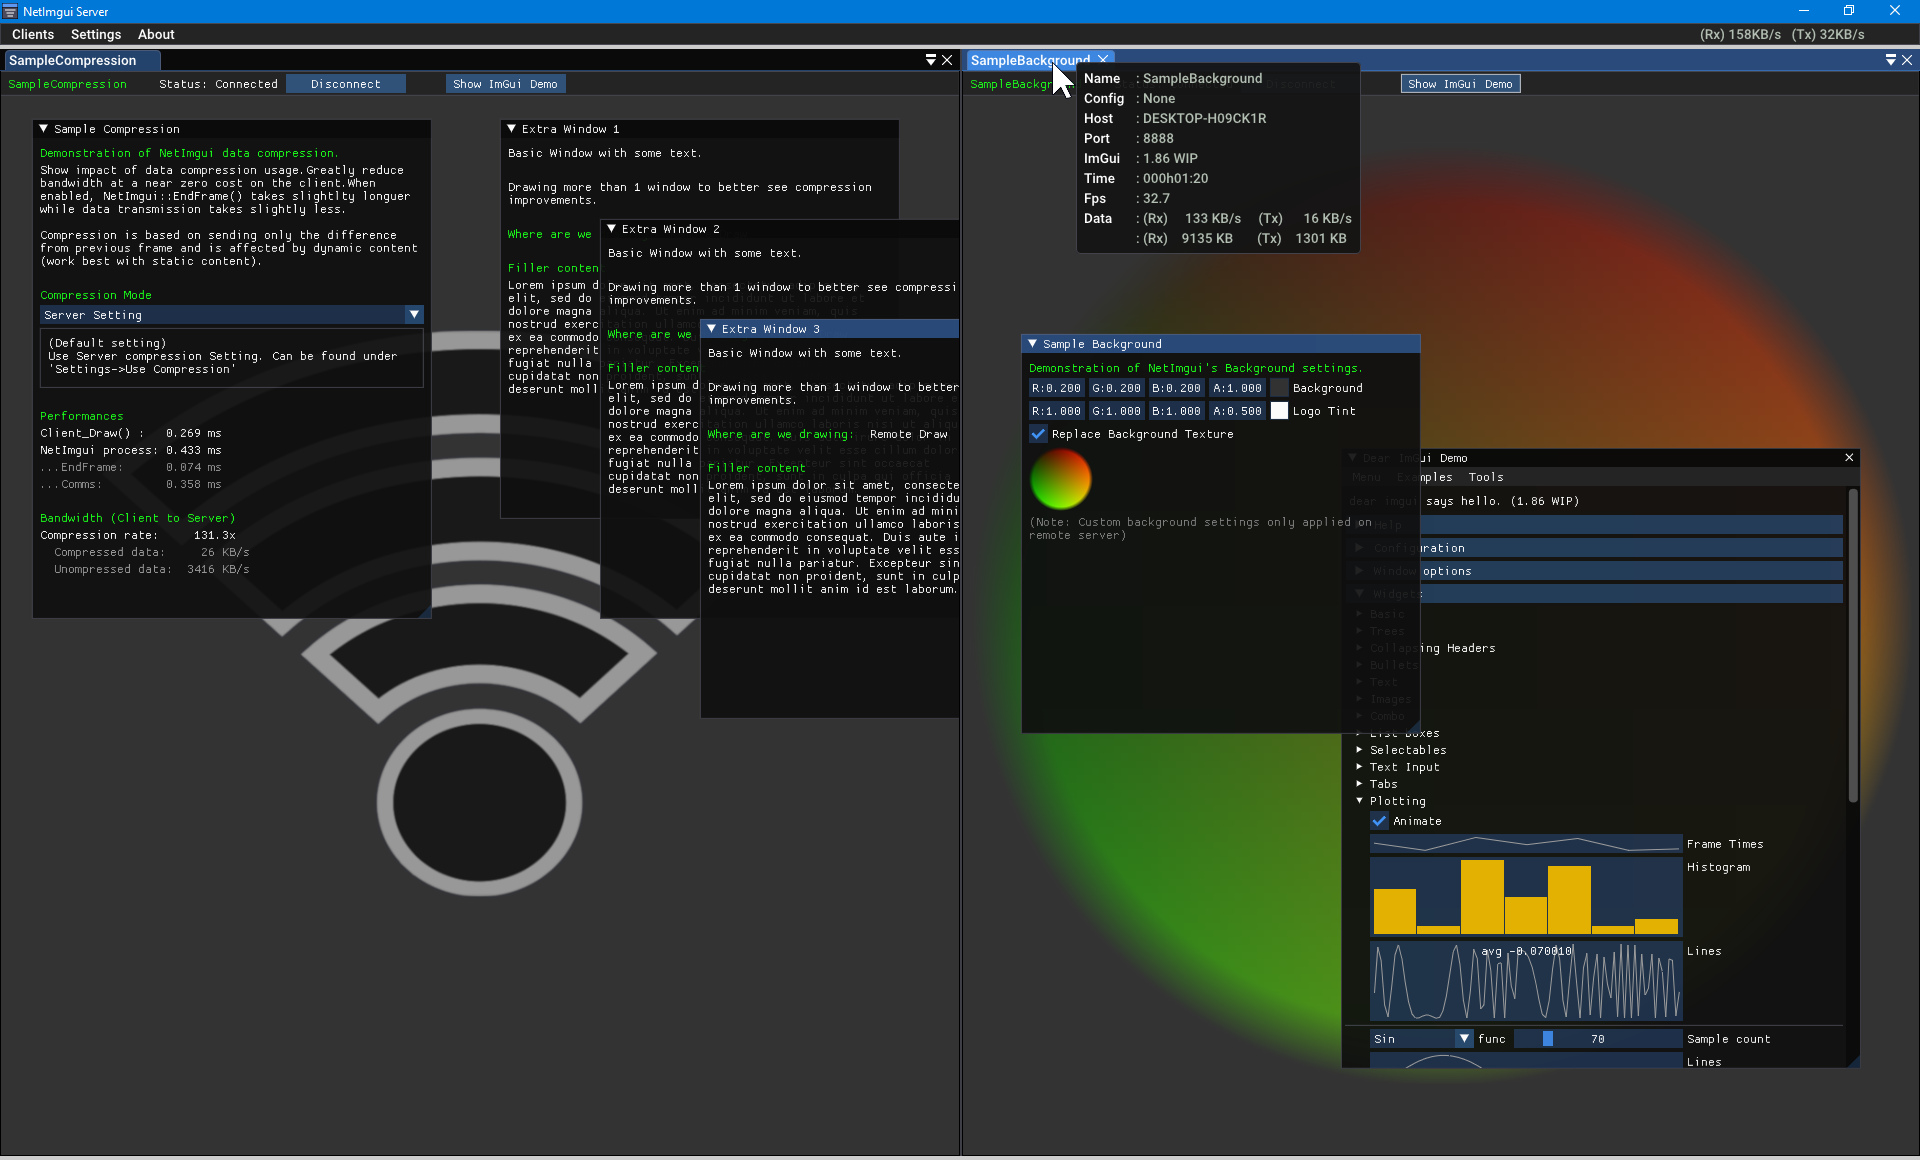1920x1160 pixels.
Task: Open the Settings menu
Action: (x=96, y=34)
